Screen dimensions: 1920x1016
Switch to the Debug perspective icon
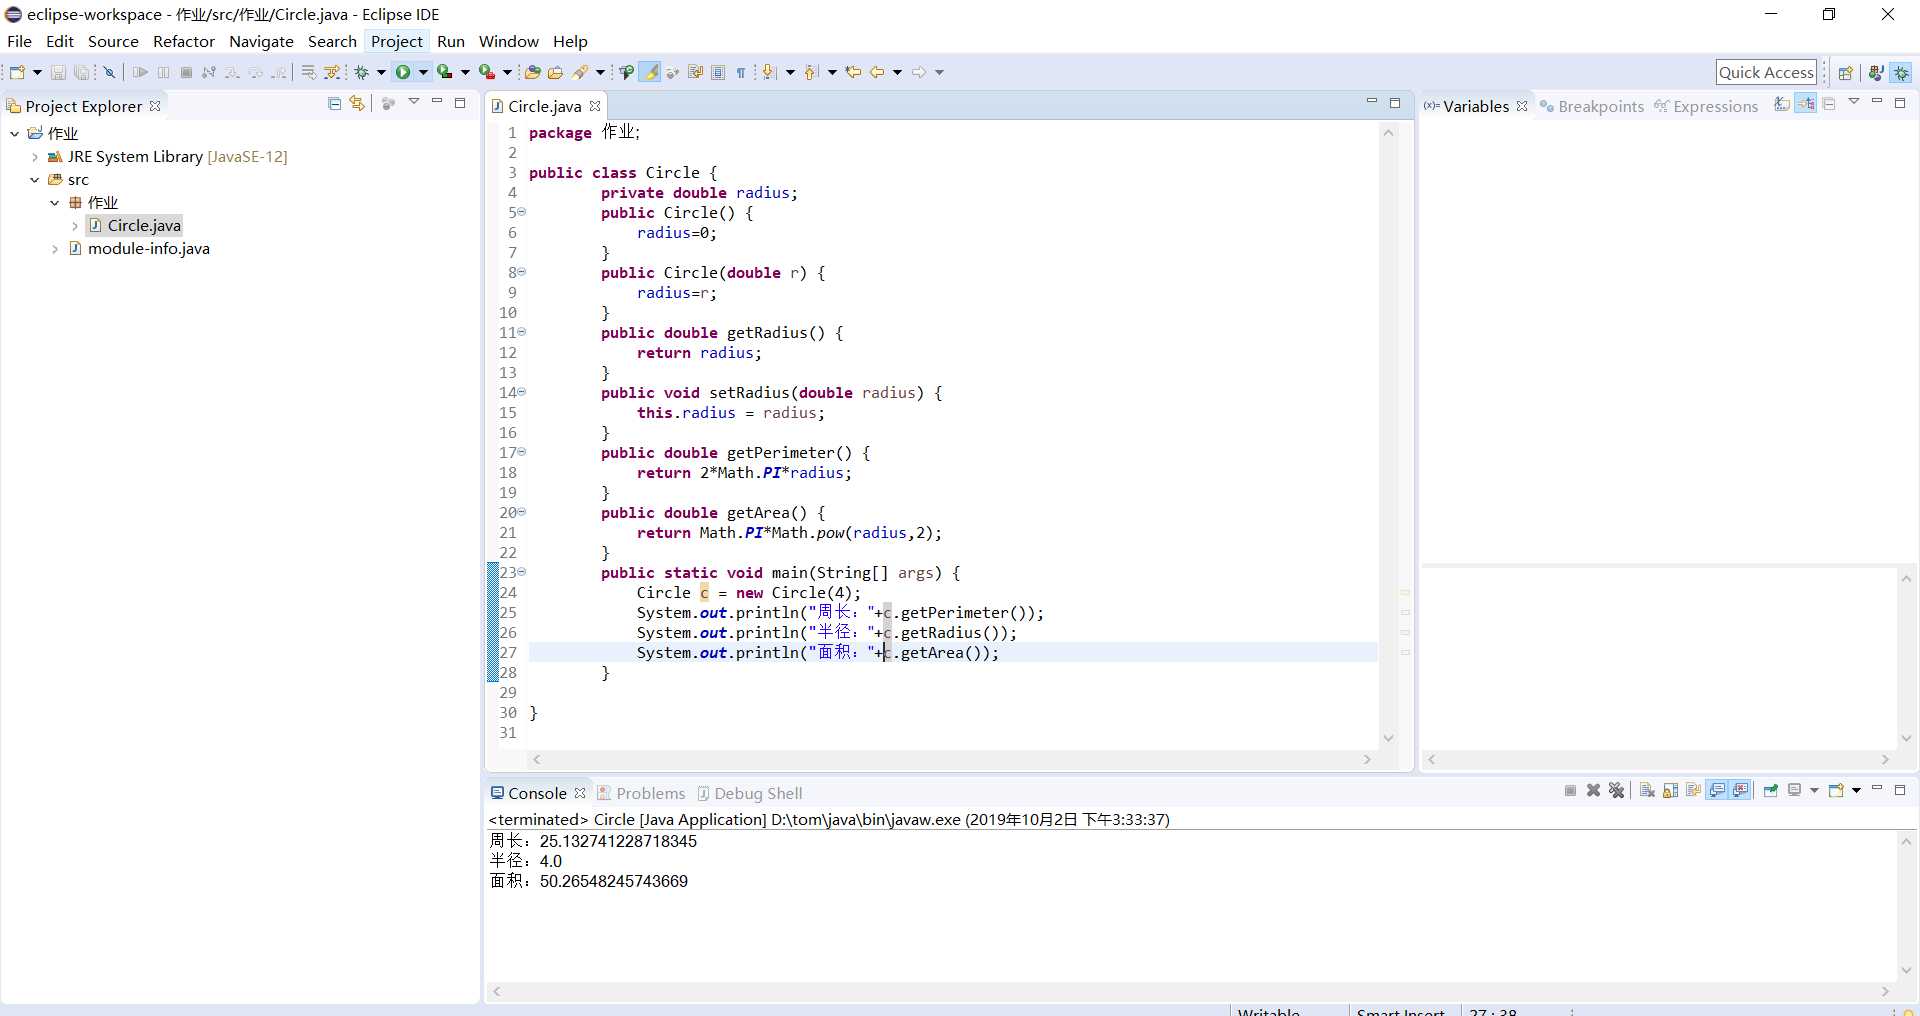pyautogui.click(x=1902, y=72)
